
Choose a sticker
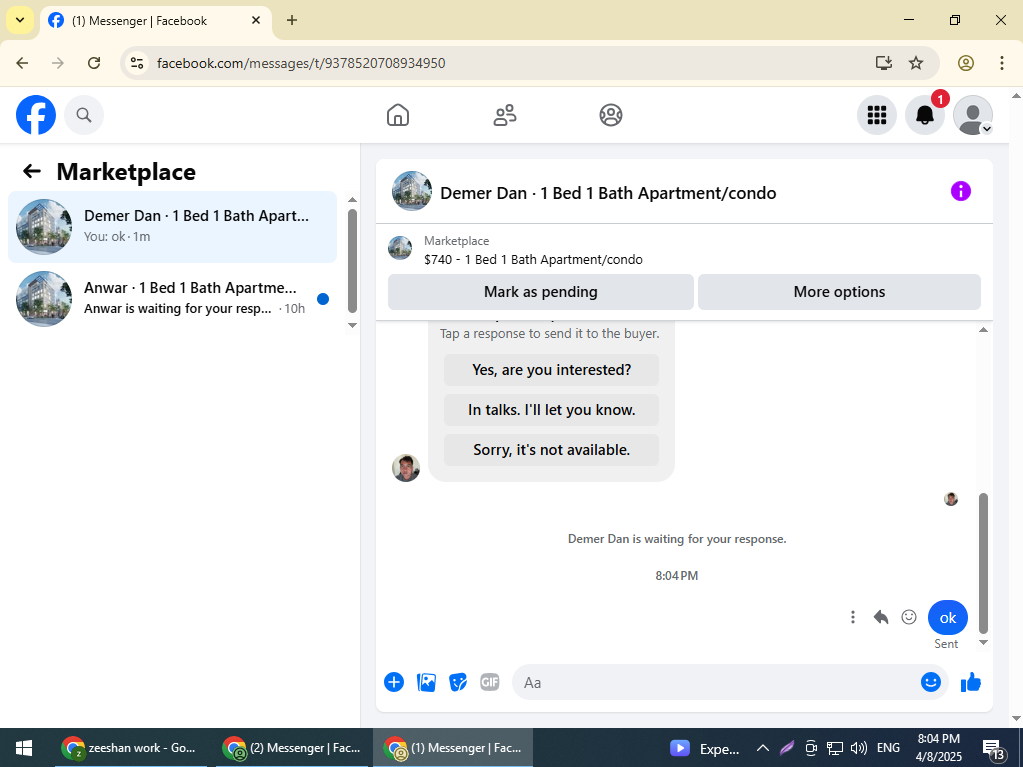(458, 682)
